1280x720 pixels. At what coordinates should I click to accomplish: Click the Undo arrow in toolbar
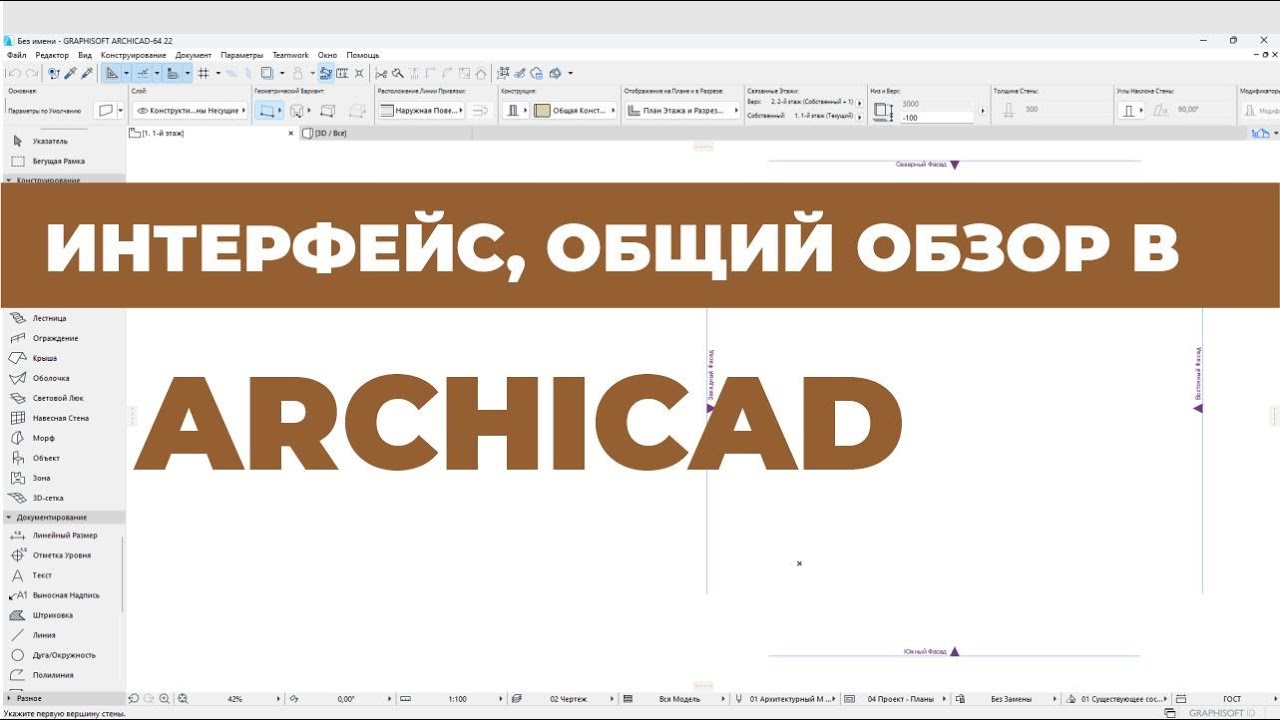[x=14, y=73]
